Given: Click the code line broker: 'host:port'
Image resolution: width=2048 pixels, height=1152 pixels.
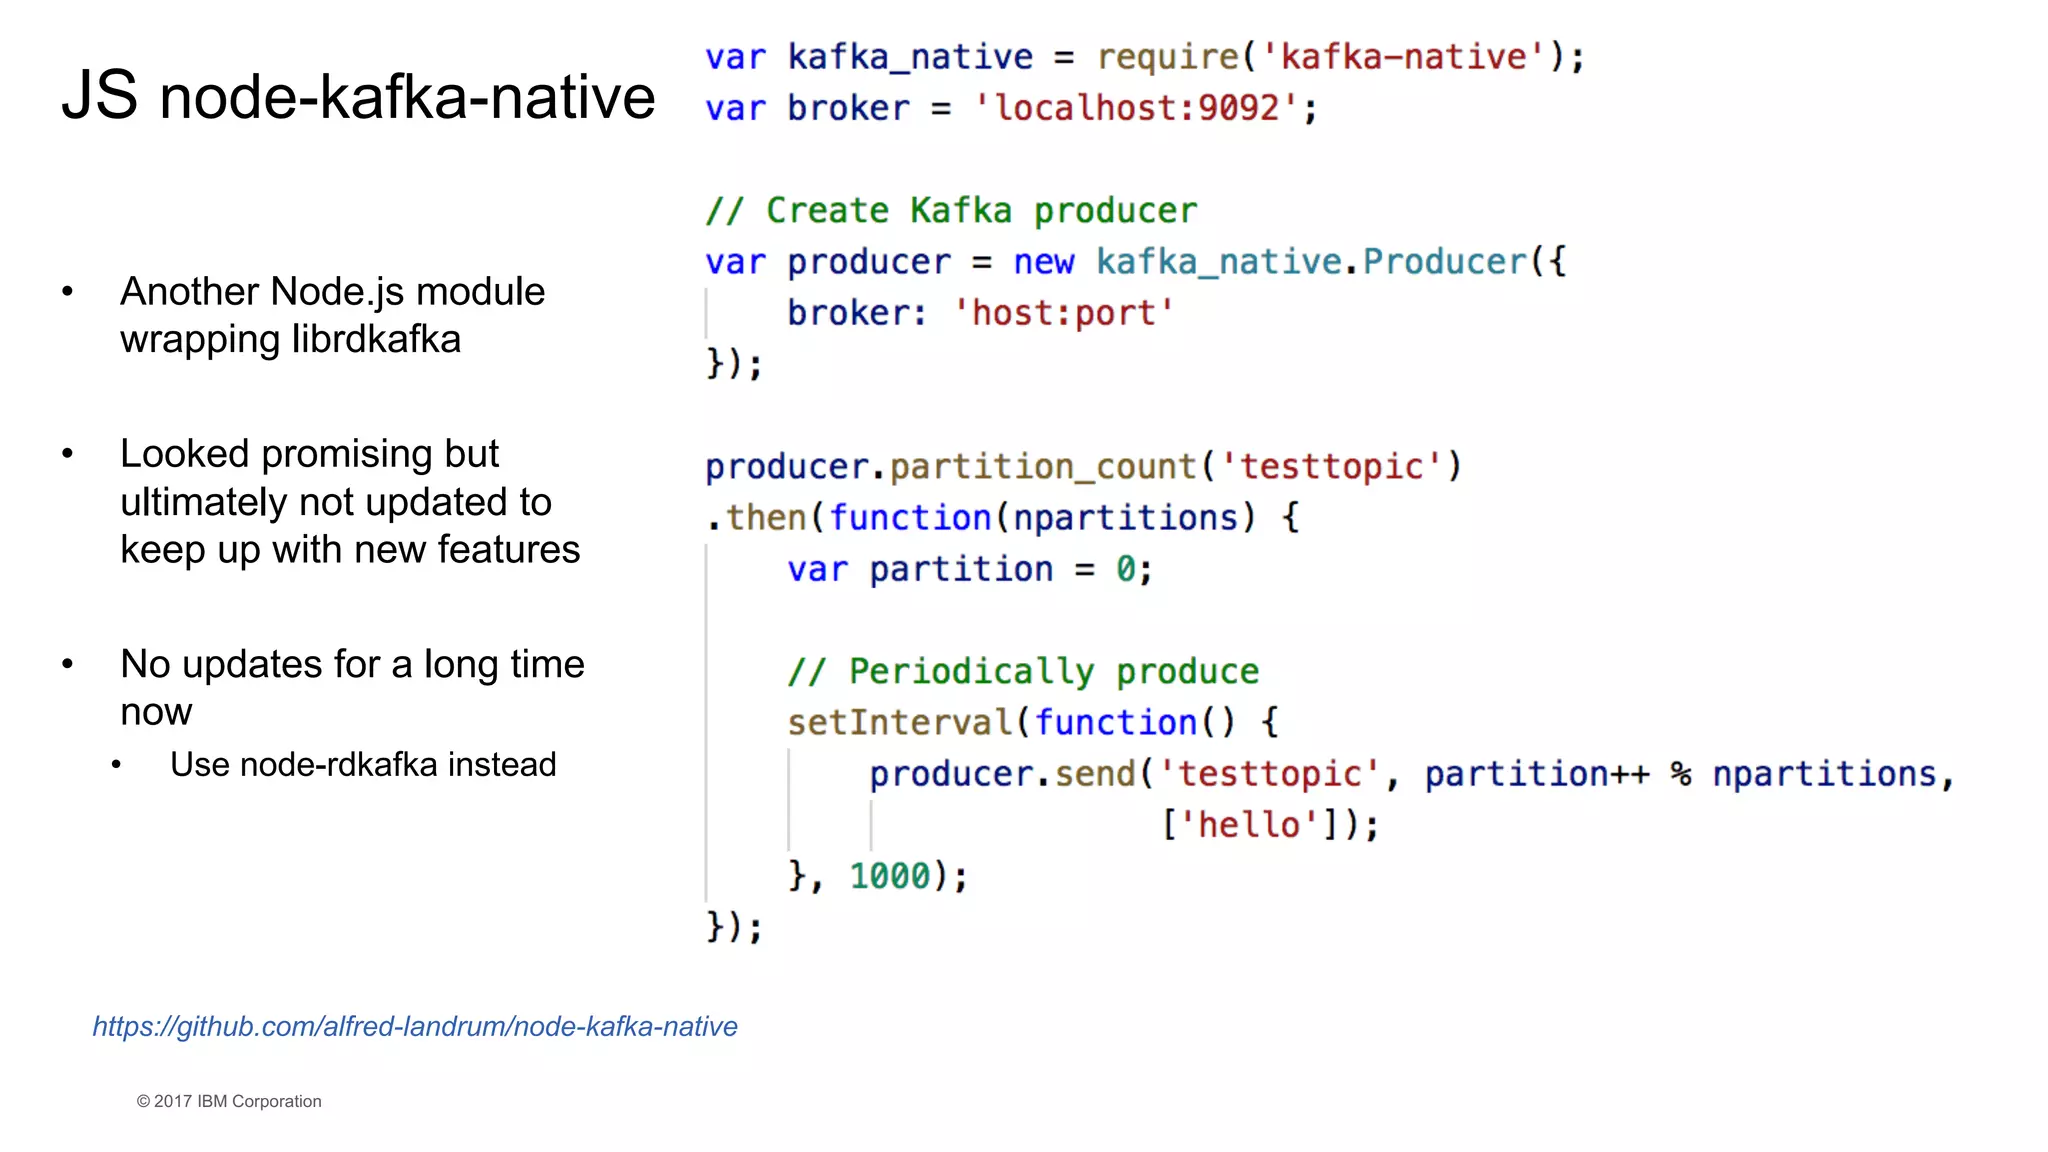Looking at the screenshot, I should 980,314.
